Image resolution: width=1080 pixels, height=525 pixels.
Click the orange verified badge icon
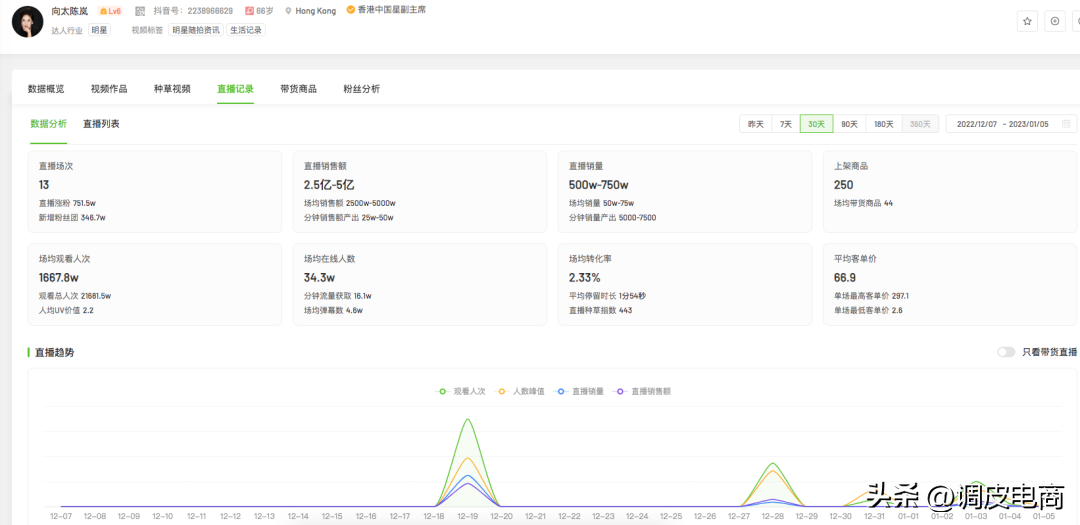351,10
